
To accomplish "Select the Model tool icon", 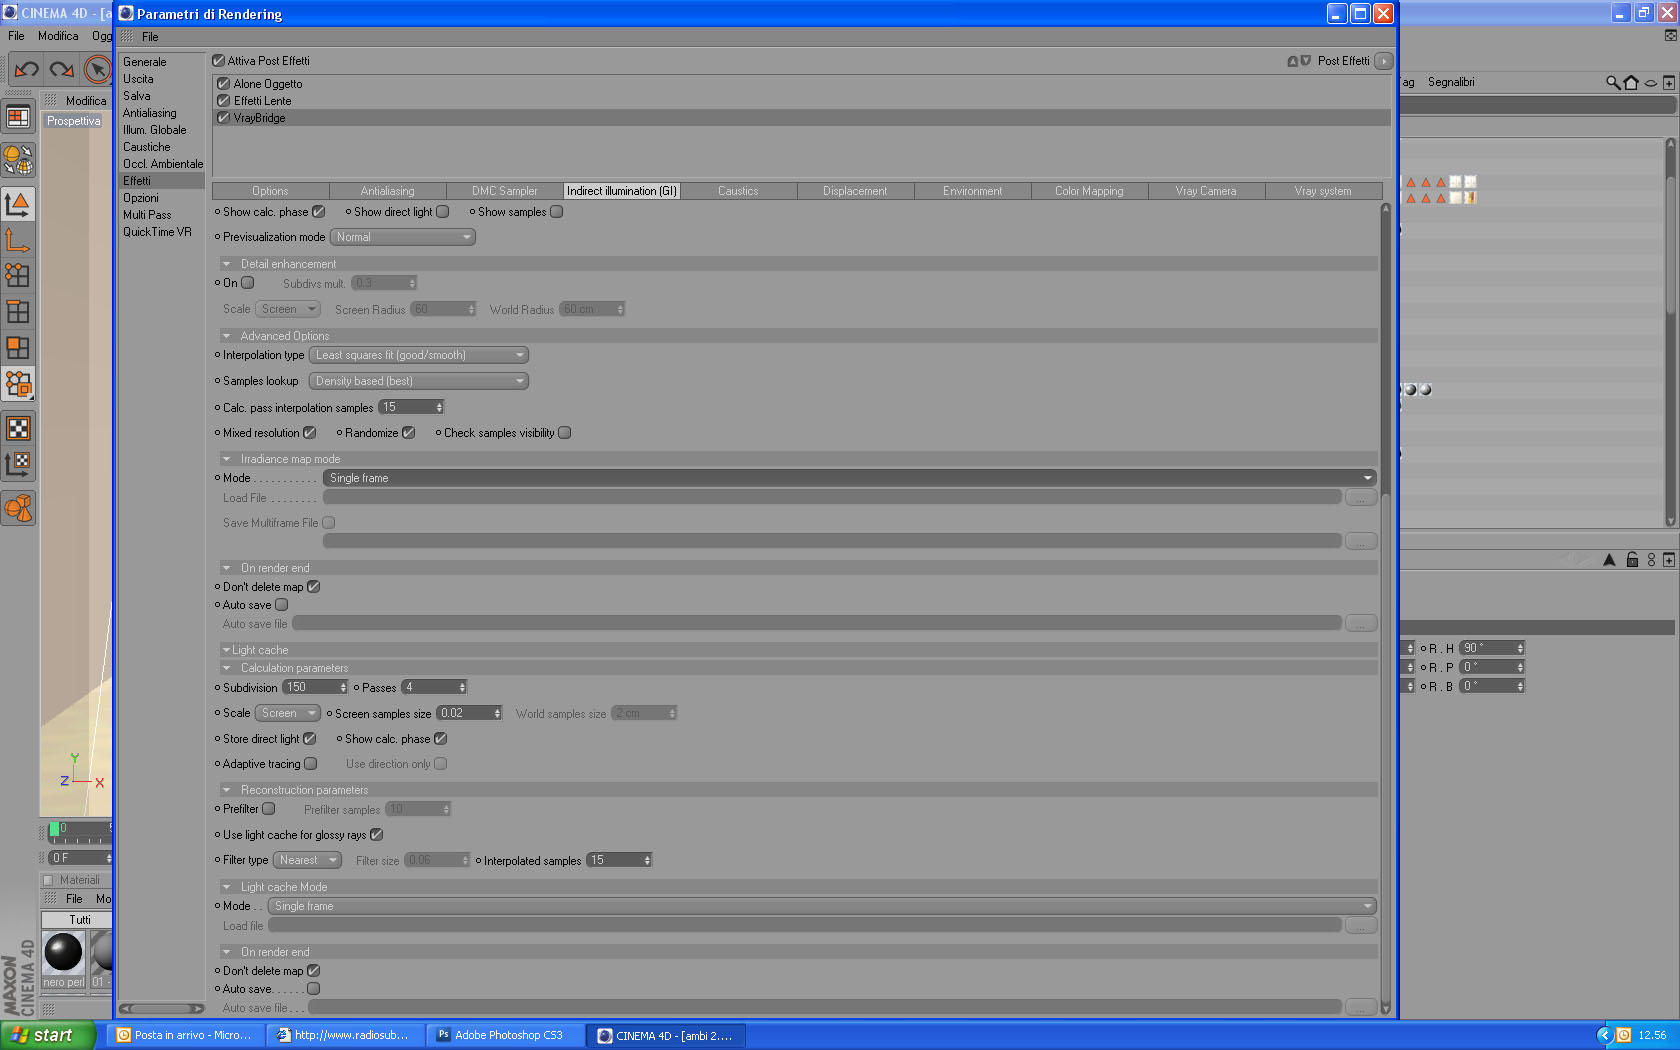I will 18,204.
